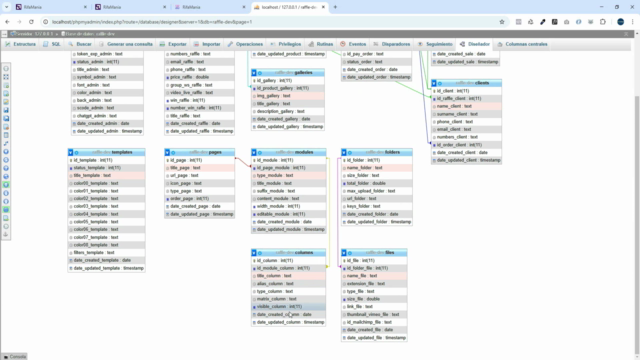This screenshot has height=360, width=640.
Task: Open options circle on columns table header
Action: click(x=260, y=253)
